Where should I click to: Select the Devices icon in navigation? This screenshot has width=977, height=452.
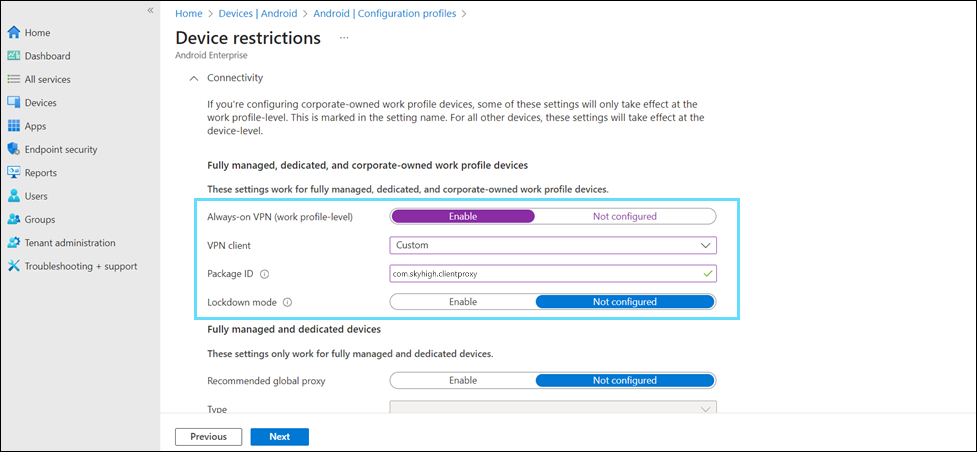click(x=14, y=103)
